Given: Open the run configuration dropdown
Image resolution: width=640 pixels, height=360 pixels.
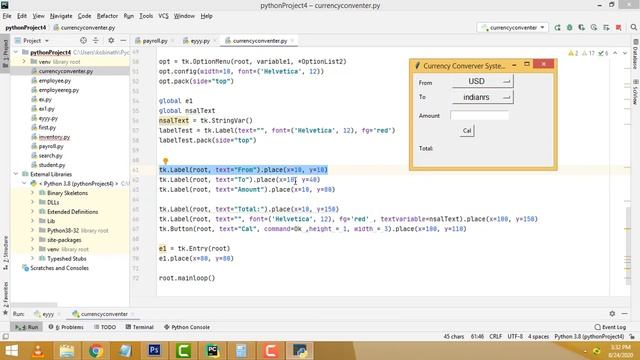Looking at the screenshot, I should coord(513,27).
